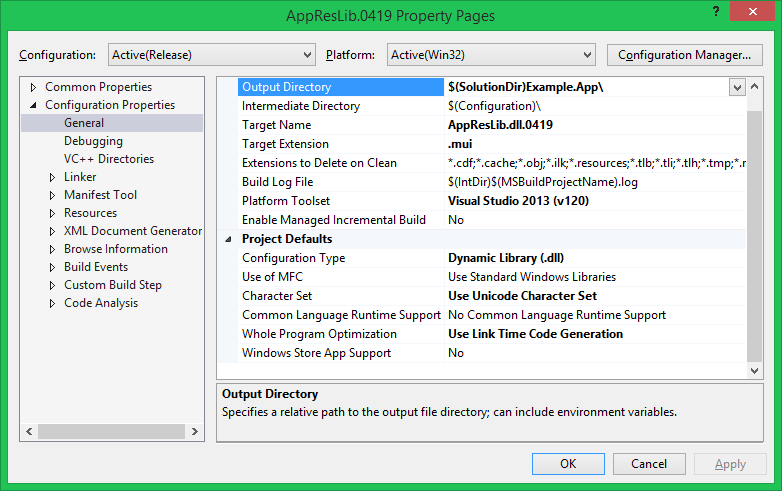Collapse the Configuration Properties node
The image size is (782, 491).
coord(34,105)
